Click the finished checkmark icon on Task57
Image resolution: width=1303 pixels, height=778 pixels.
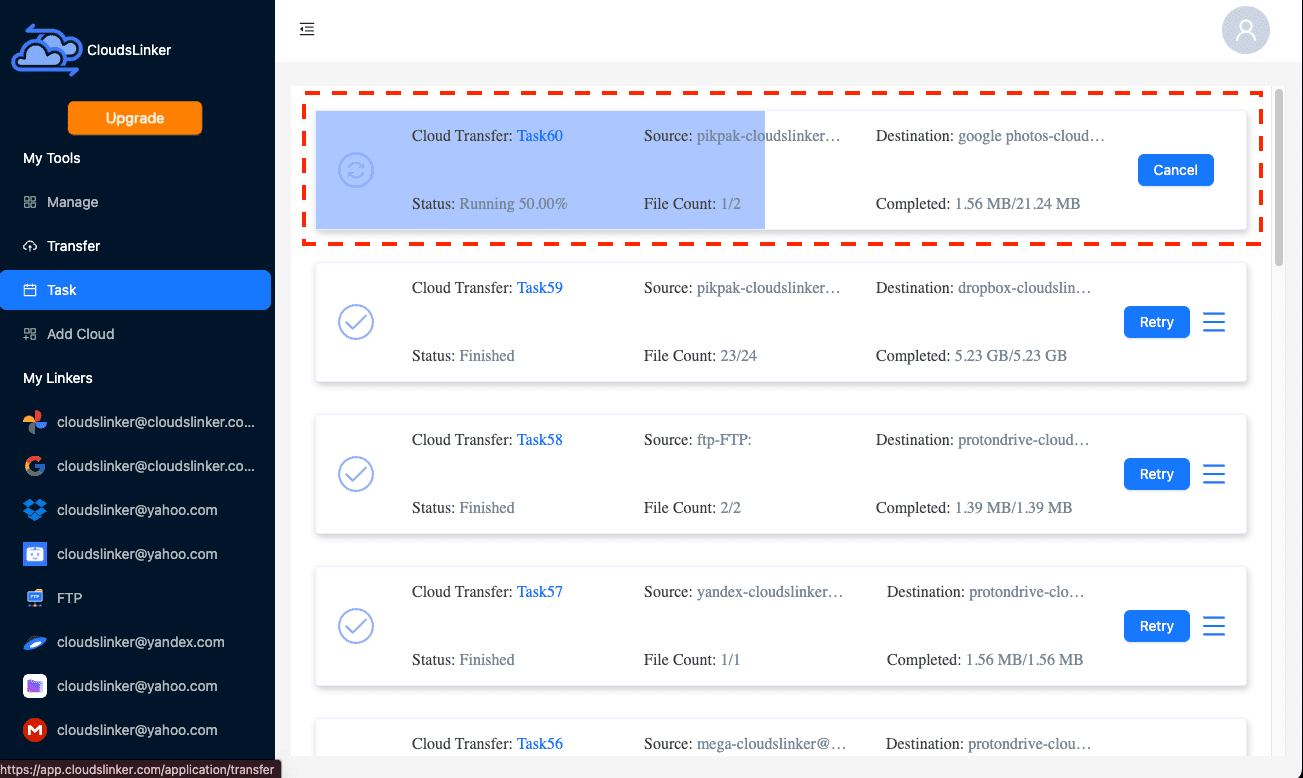(356, 626)
